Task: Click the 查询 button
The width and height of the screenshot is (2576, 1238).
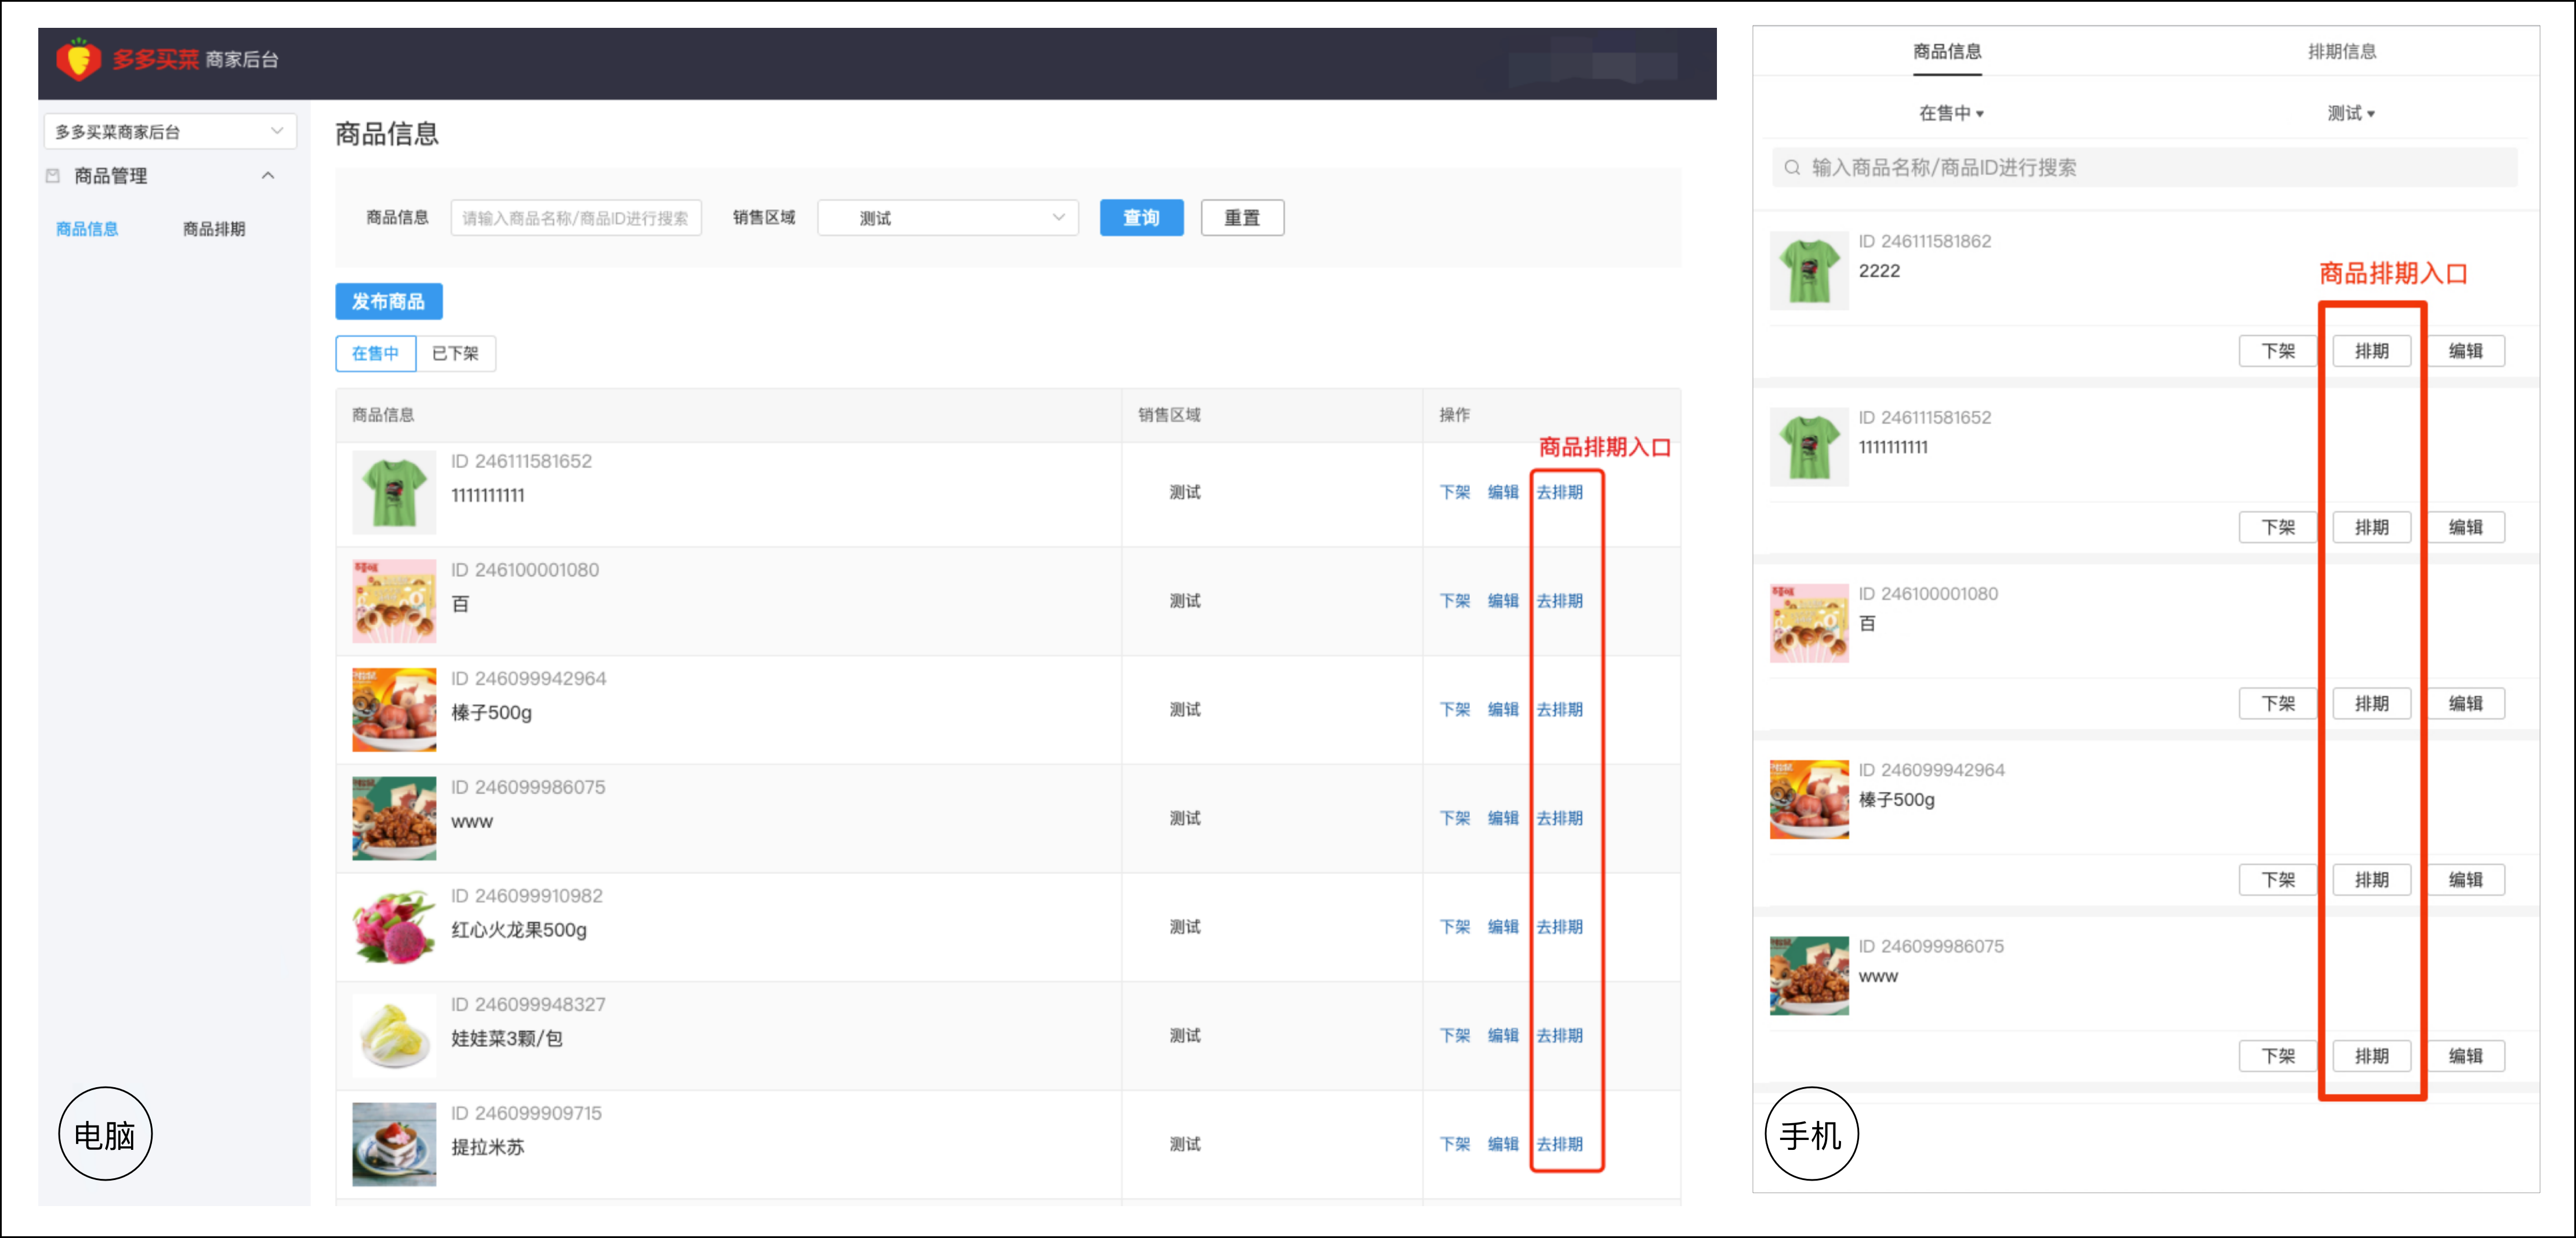Action: [1141, 218]
